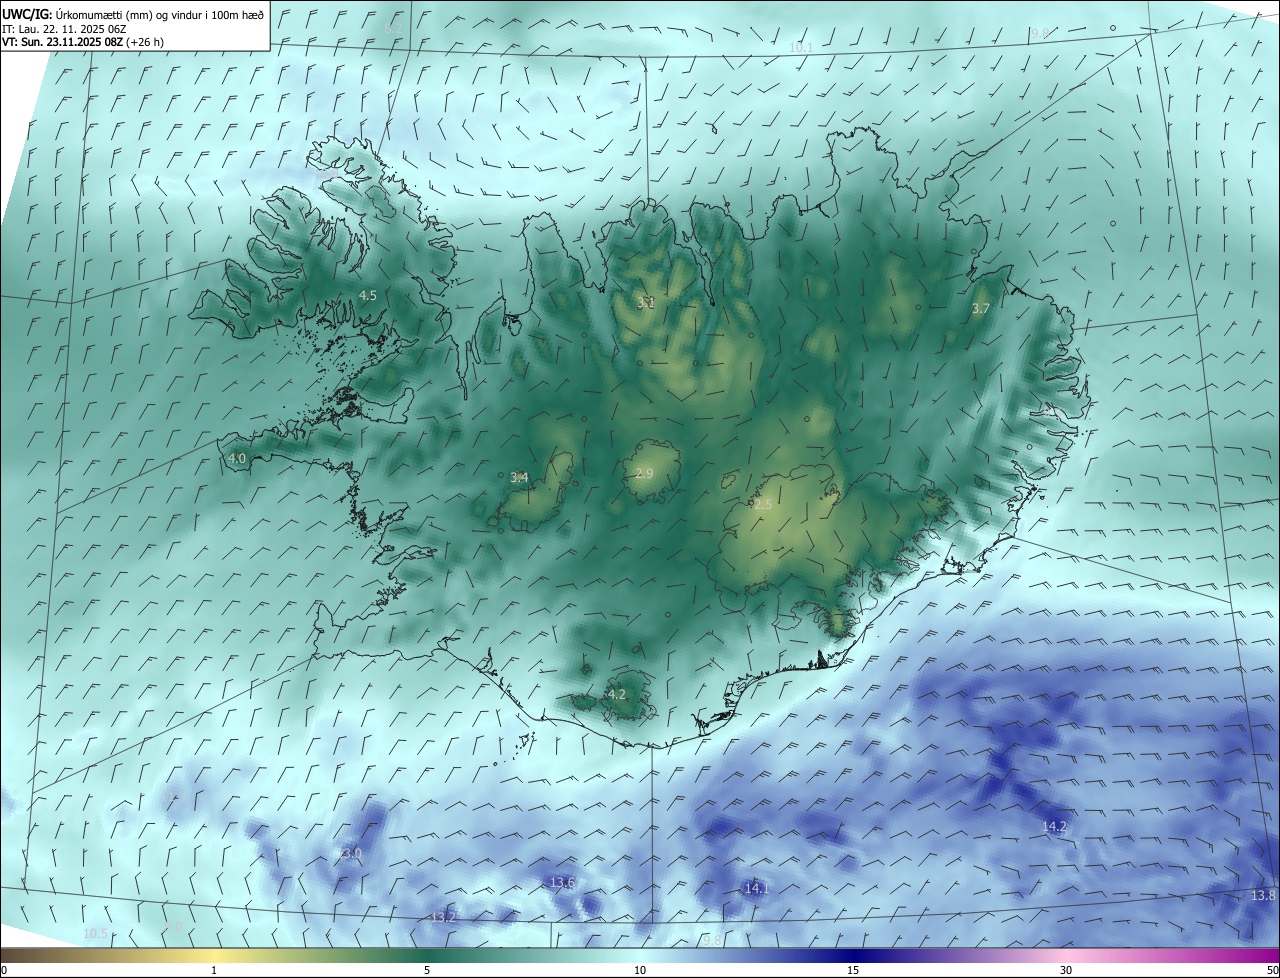Screen dimensions: 1280x978
Task: Click the 30 tick on the color scale
Action: coord(1066,970)
